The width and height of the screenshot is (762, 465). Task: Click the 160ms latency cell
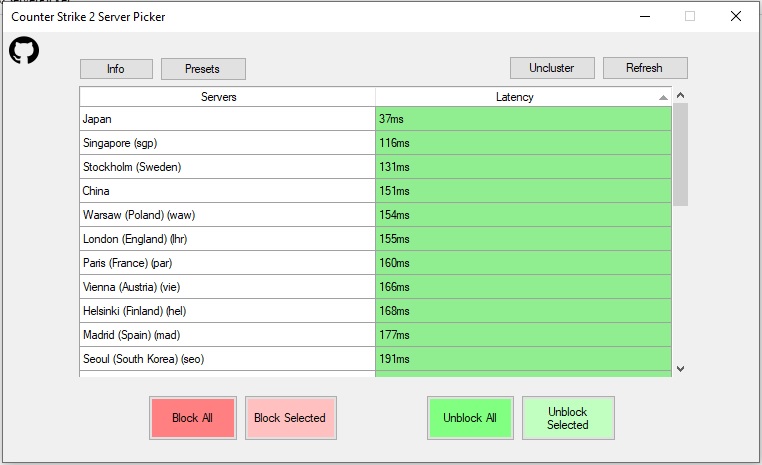tap(523, 263)
